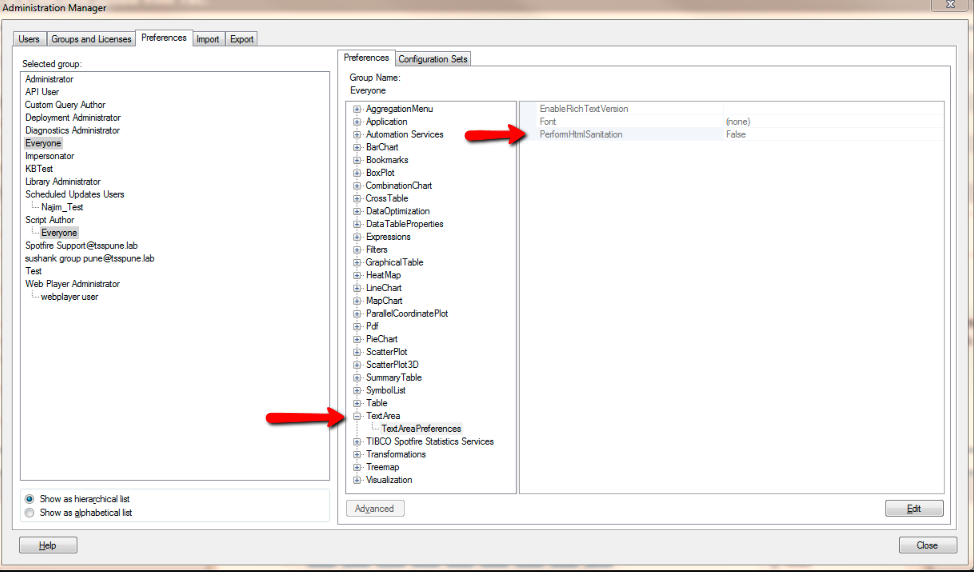Image resolution: width=974 pixels, height=572 pixels.
Task: Select the PieChart tree item
Action: pos(382,339)
